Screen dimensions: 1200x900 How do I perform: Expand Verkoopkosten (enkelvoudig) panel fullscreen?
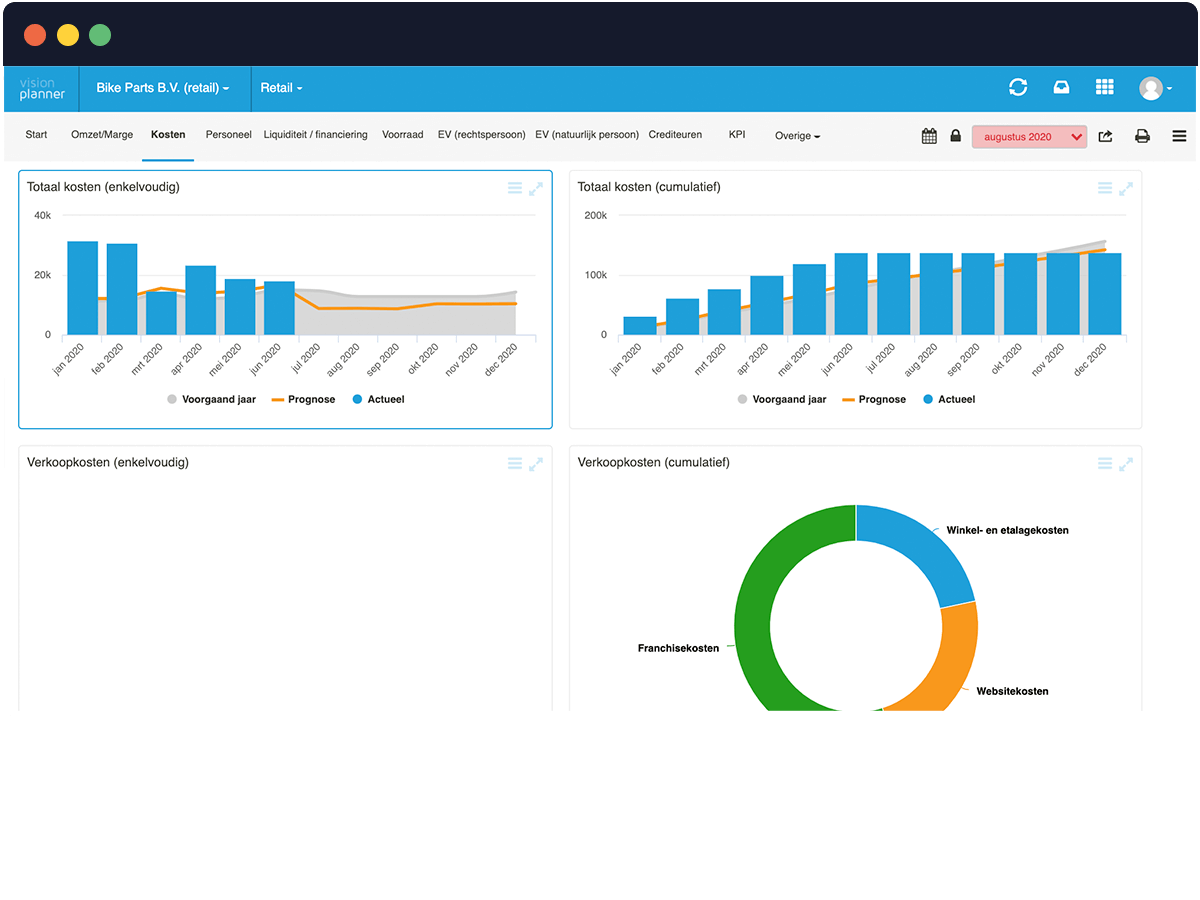[x=536, y=463]
